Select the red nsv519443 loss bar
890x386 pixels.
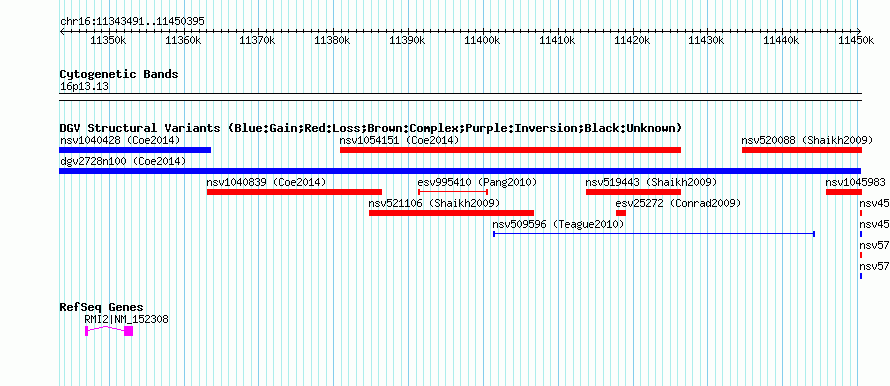tap(633, 192)
